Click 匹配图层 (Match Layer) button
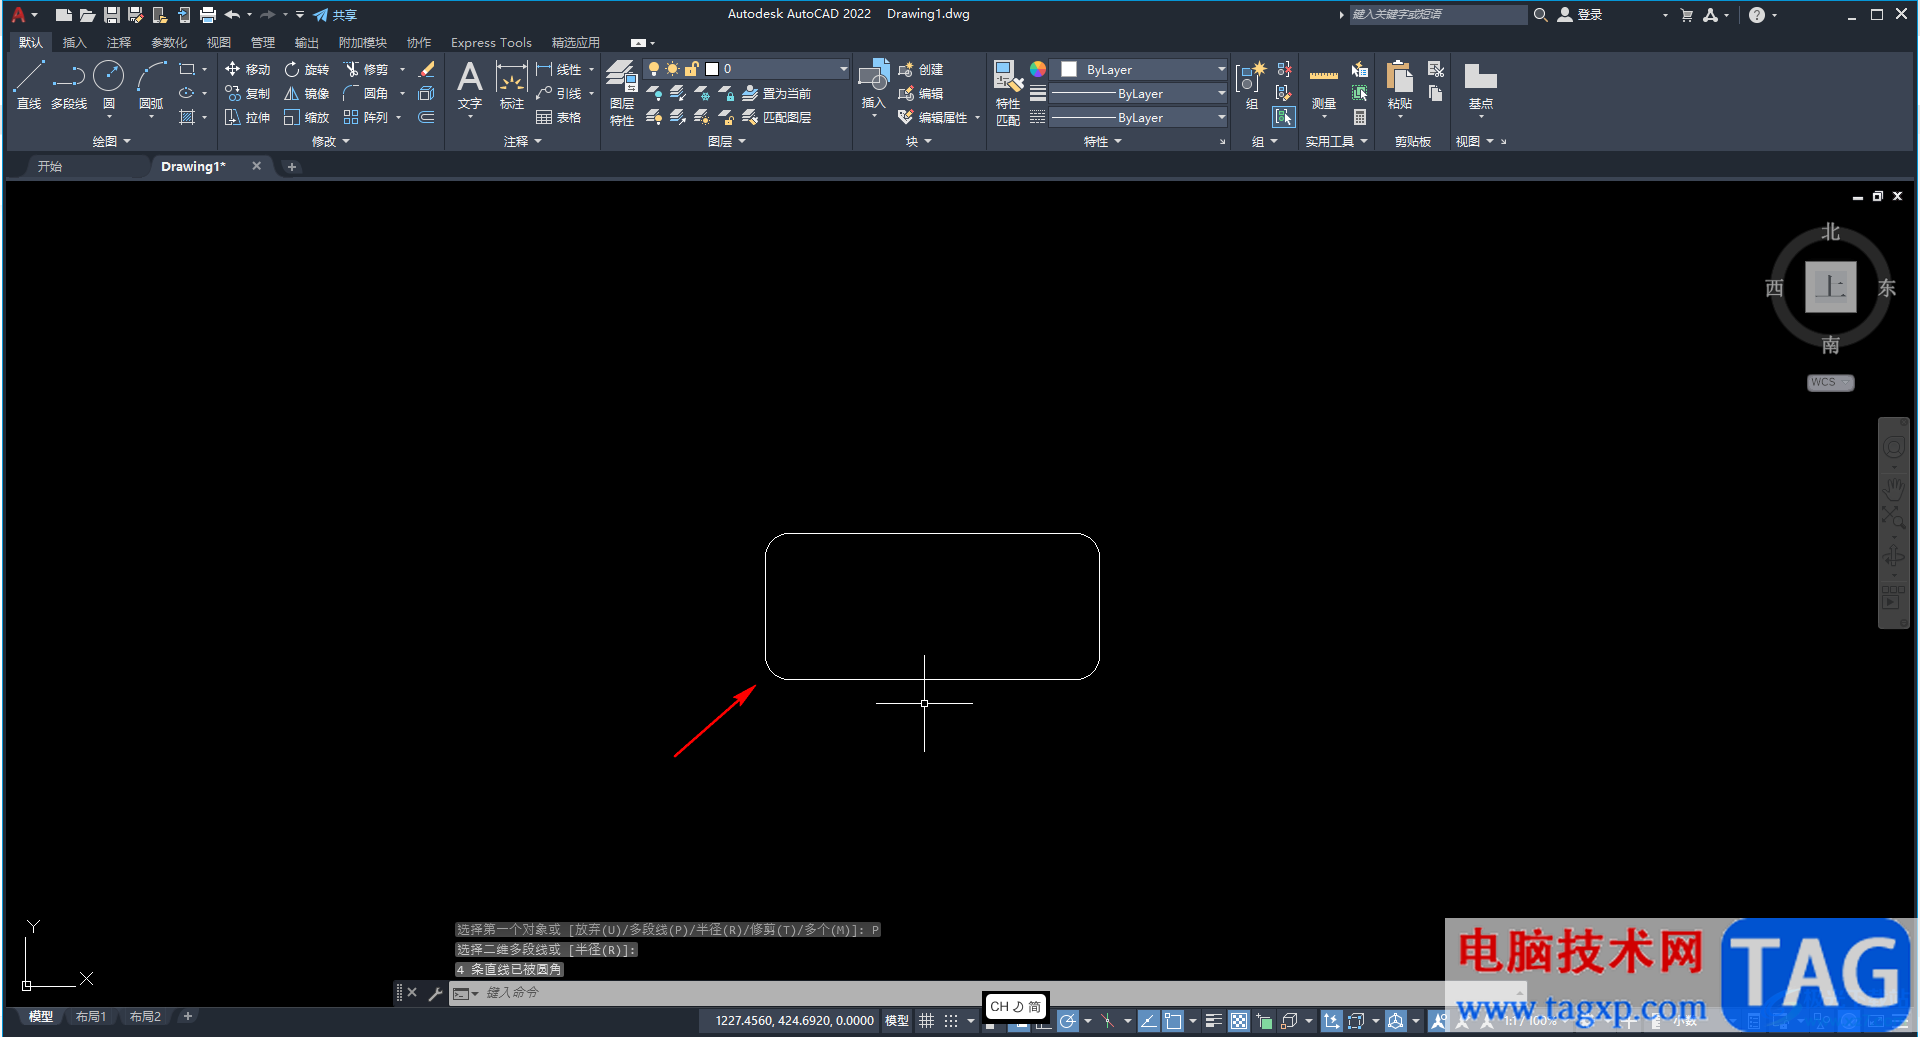This screenshot has height=1037, width=1920. click(x=777, y=117)
